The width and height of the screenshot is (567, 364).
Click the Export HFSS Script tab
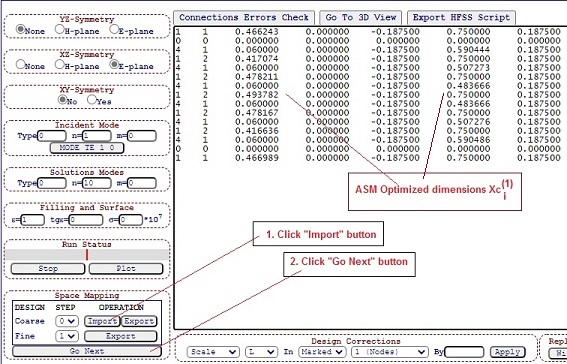[461, 18]
